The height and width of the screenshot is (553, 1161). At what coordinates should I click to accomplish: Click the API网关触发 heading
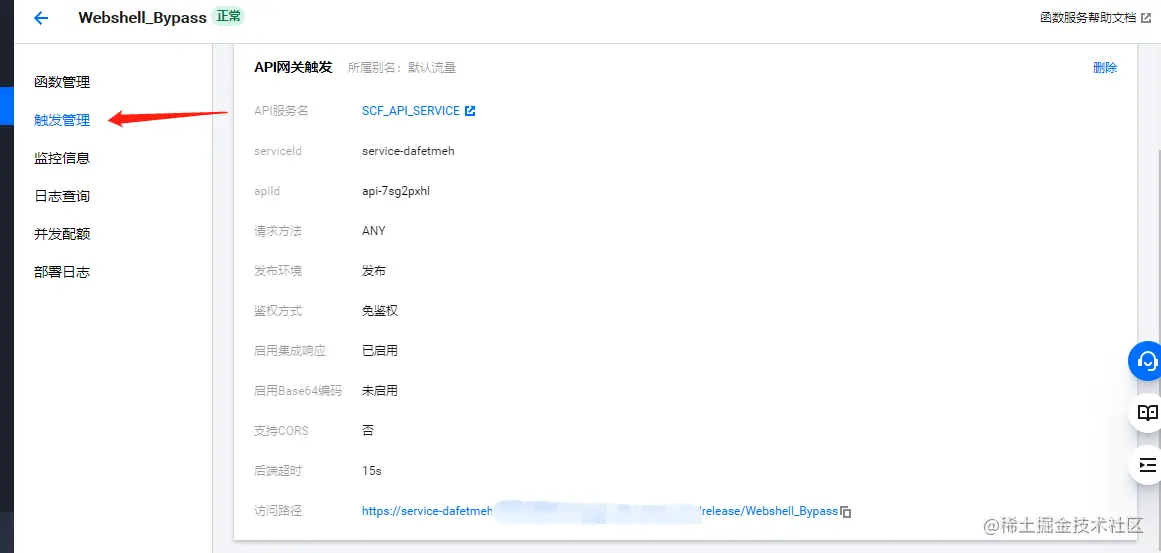pyautogui.click(x=293, y=67)
